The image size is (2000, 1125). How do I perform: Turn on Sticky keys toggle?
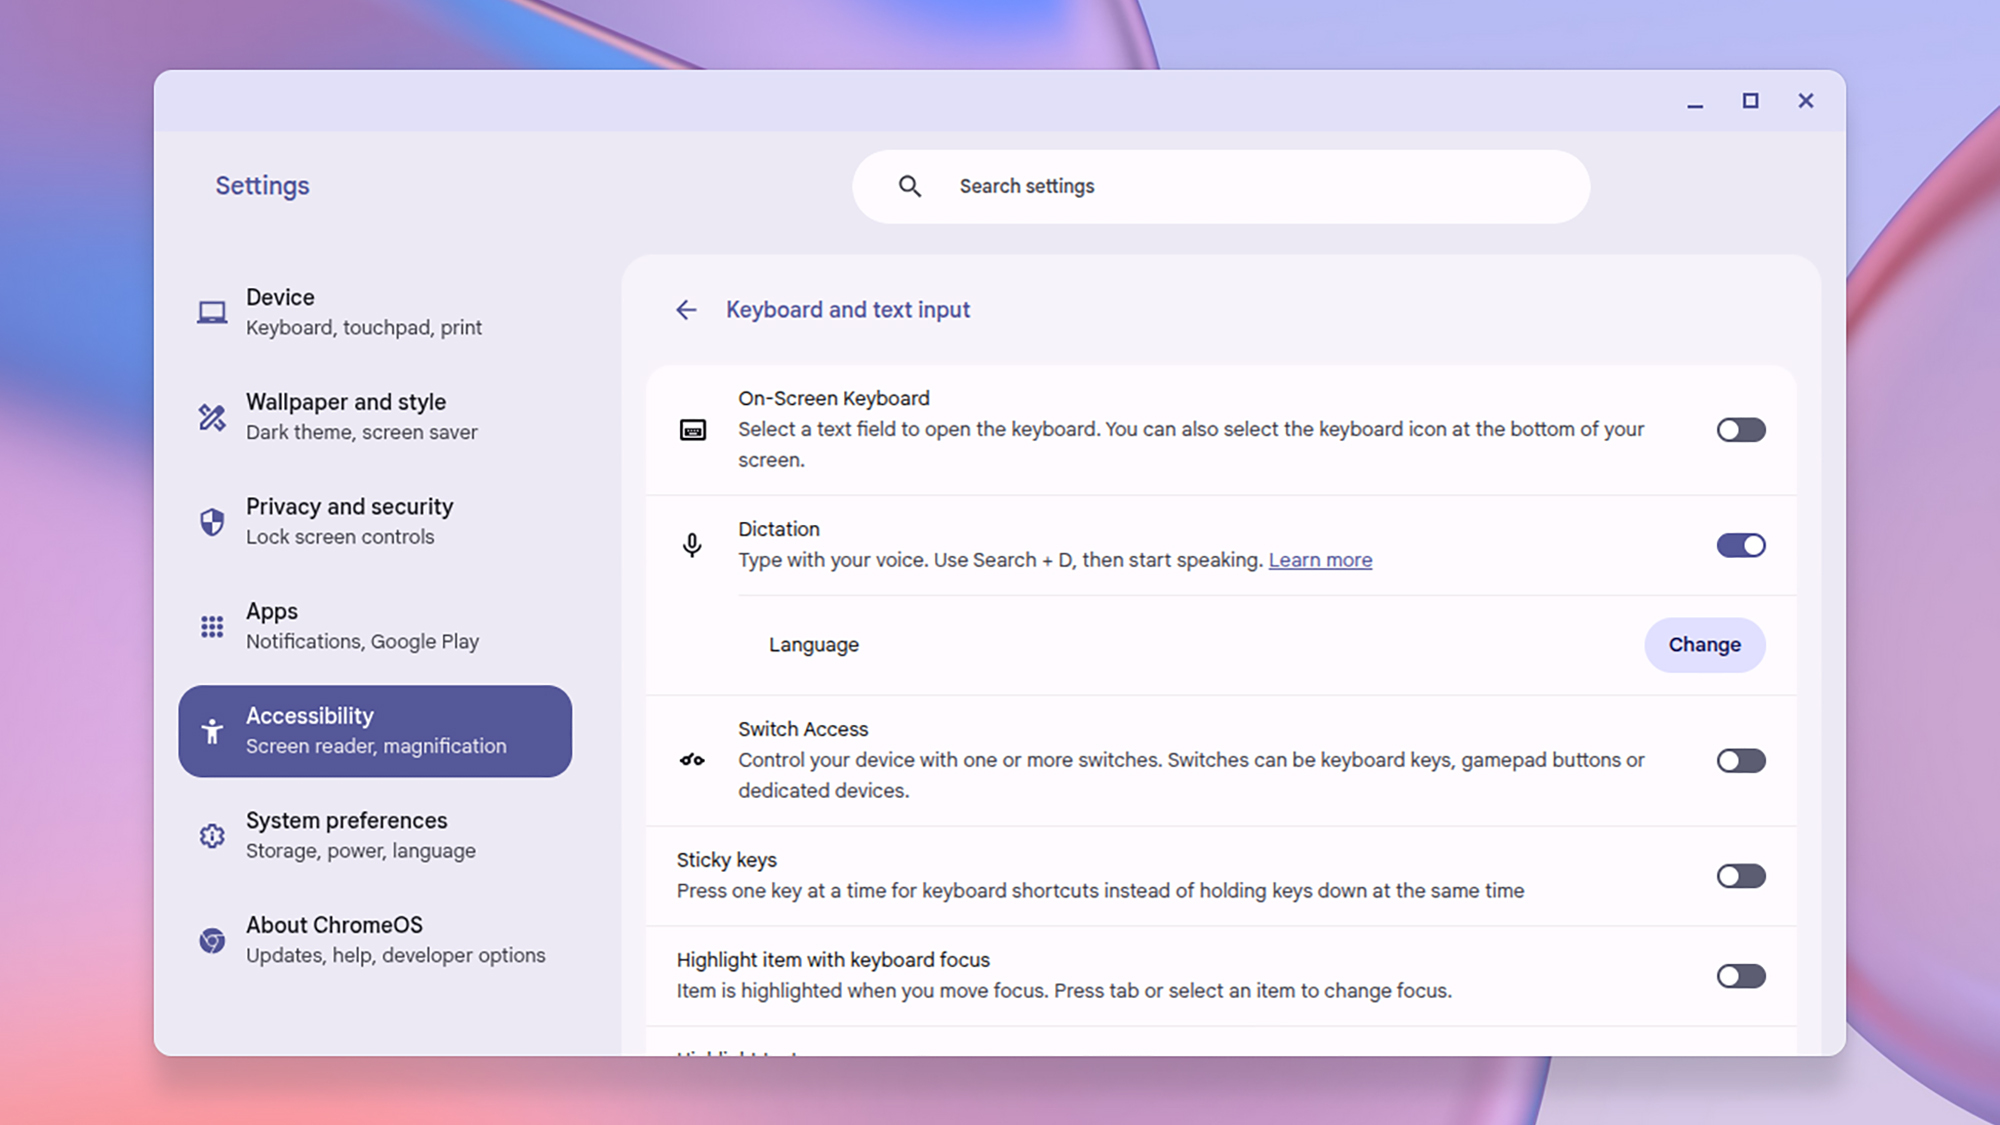click(x=1740, y=876)
